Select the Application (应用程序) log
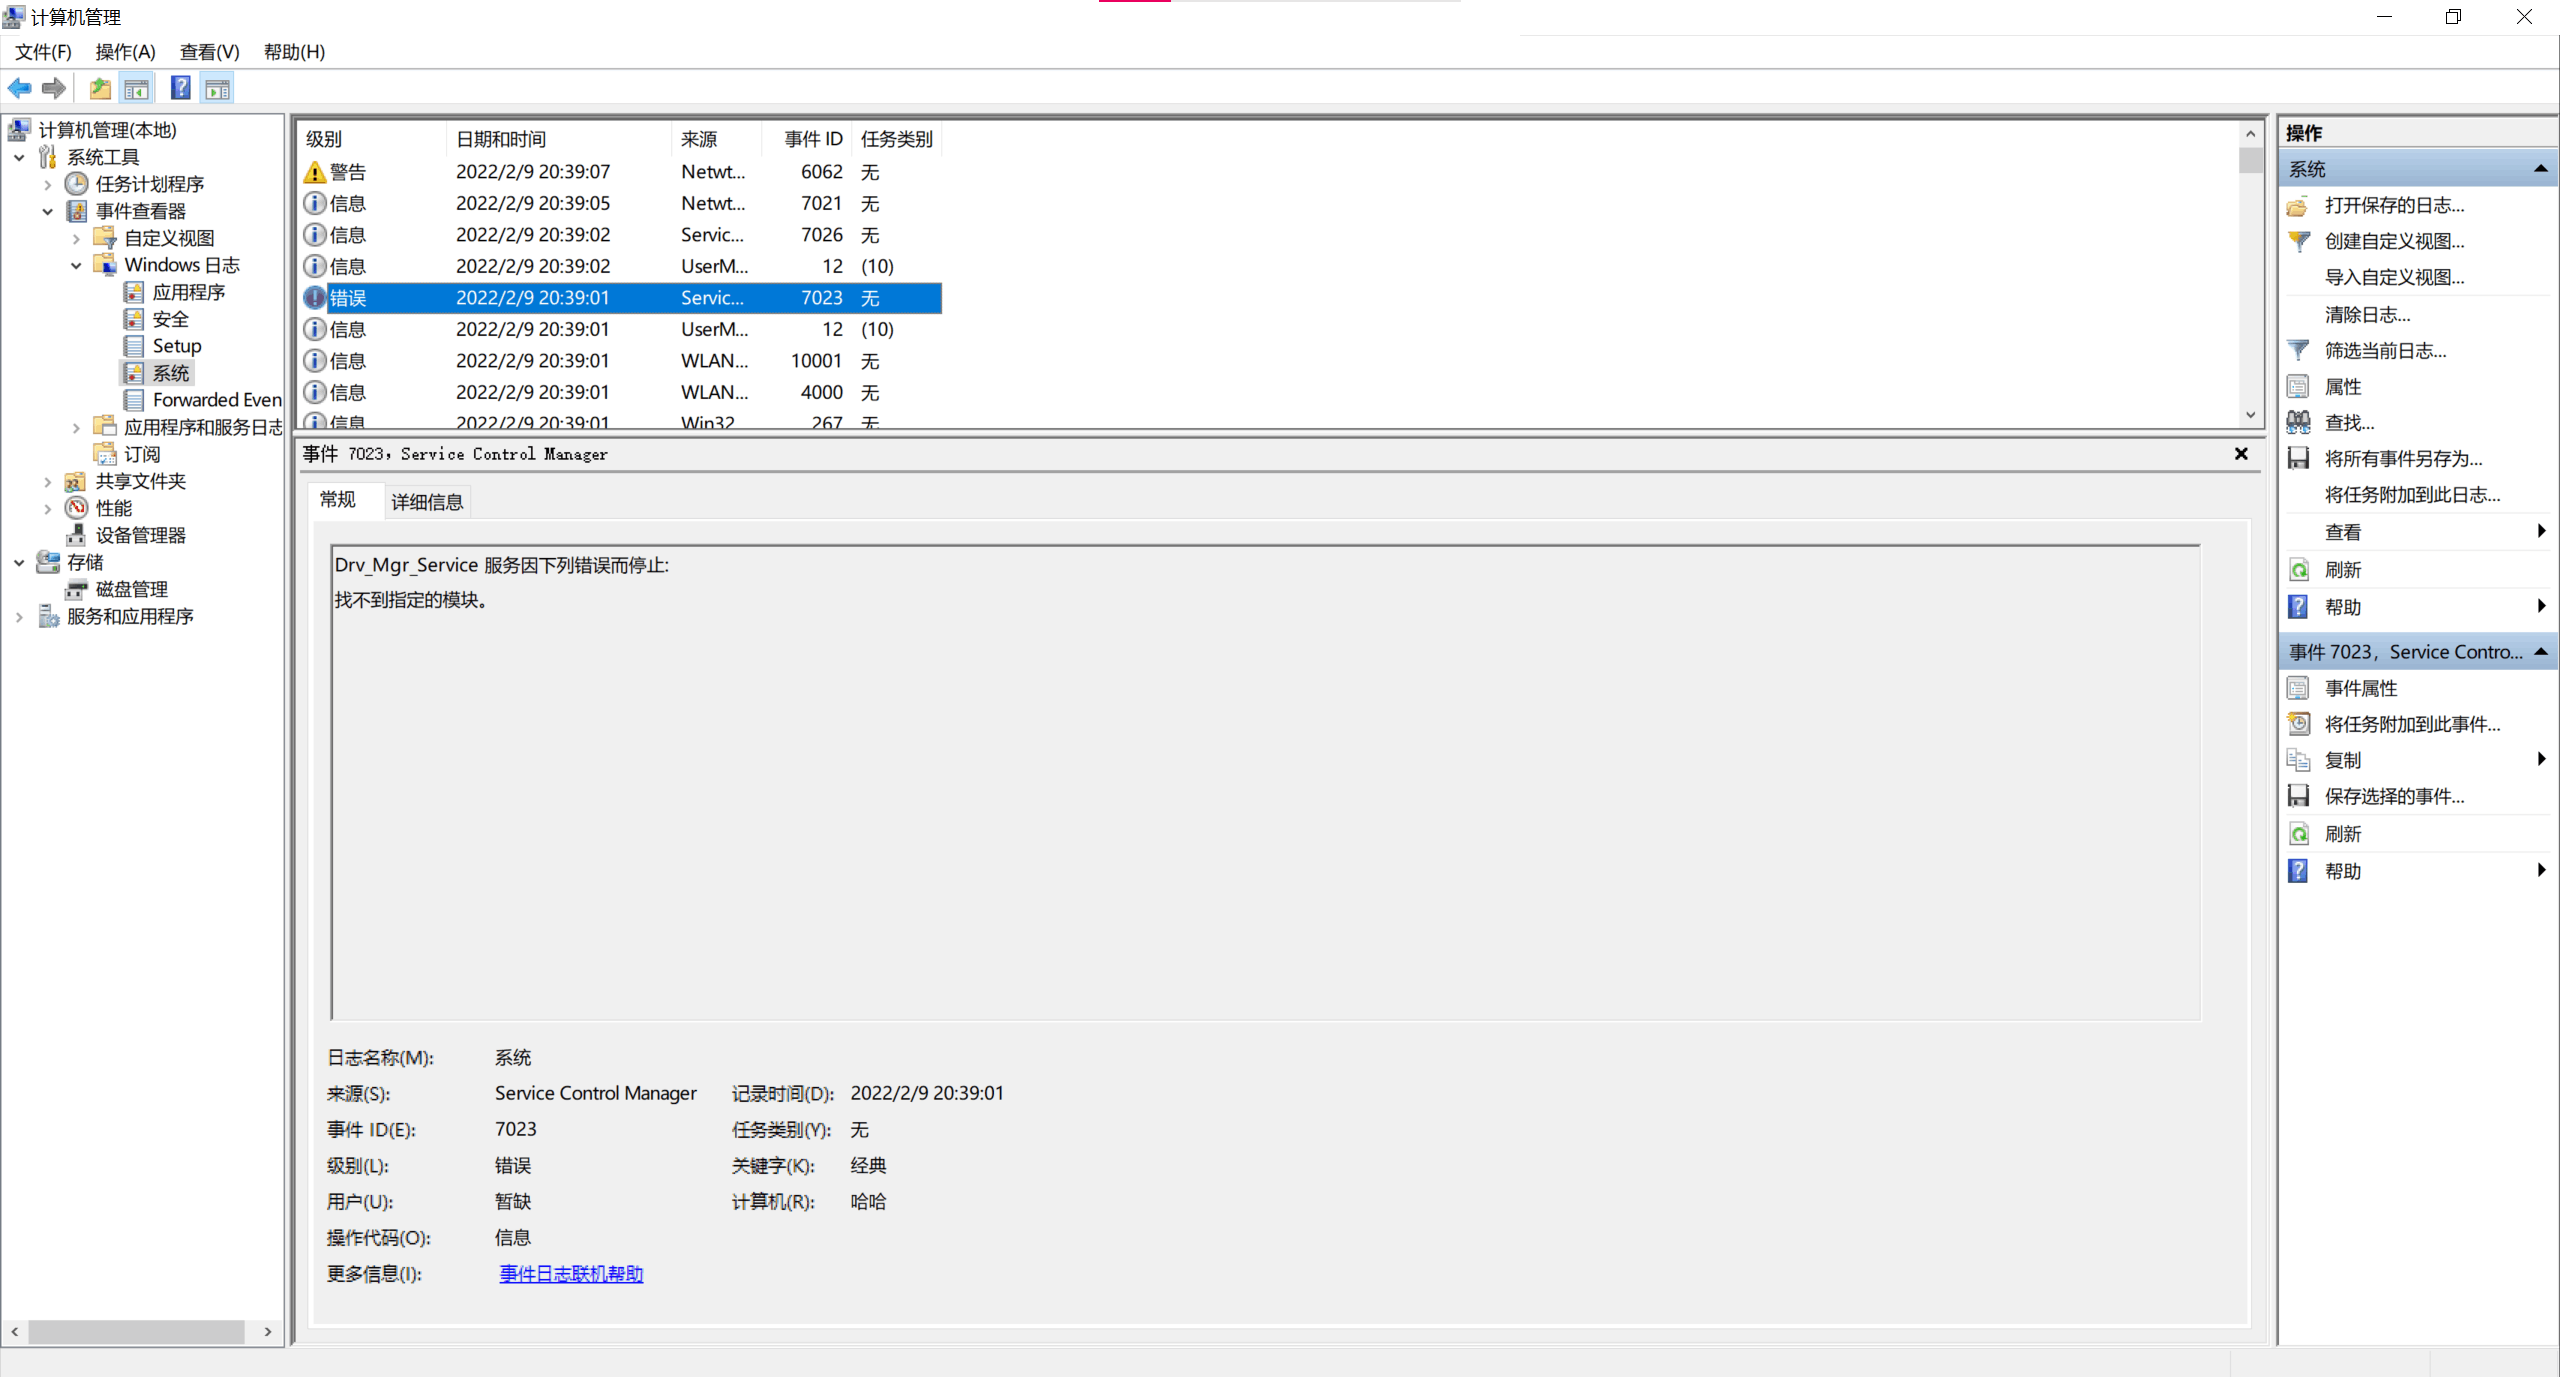The image size is (2560, 1377). 189,292
